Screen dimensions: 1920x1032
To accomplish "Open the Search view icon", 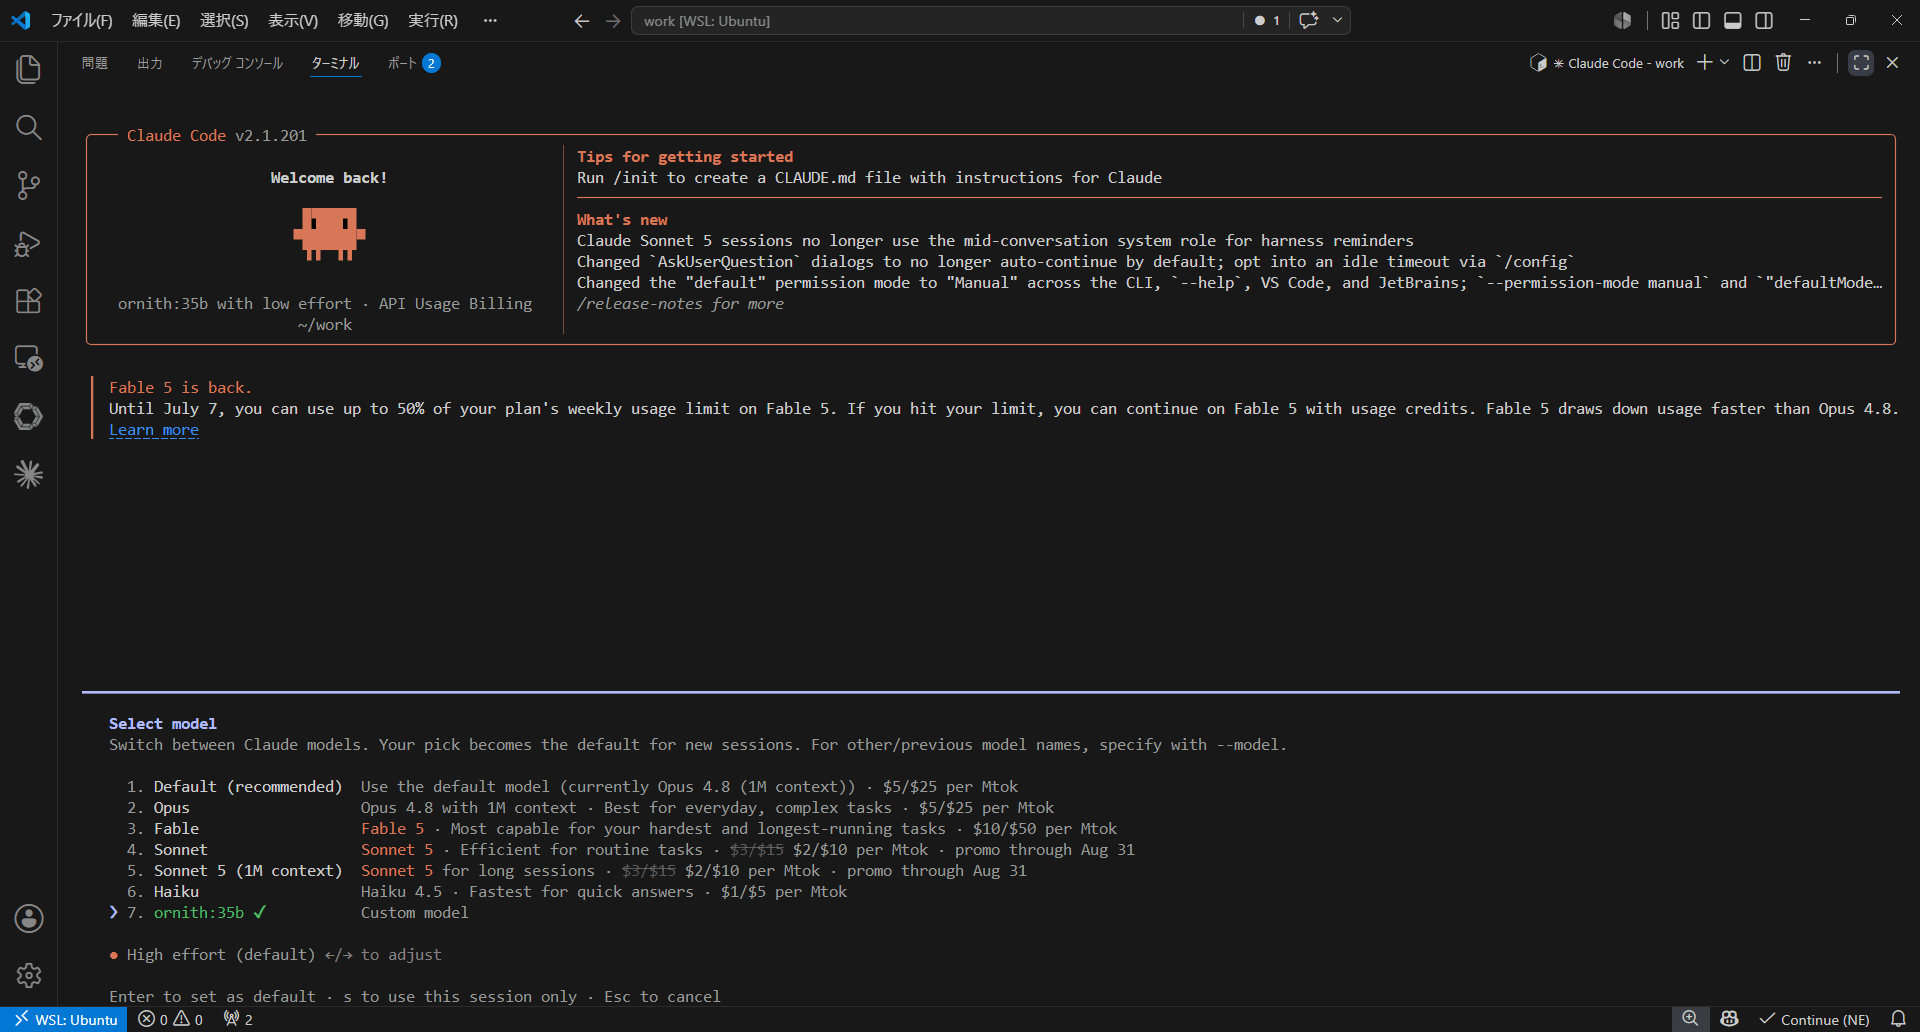I will (x=29, y=127).
